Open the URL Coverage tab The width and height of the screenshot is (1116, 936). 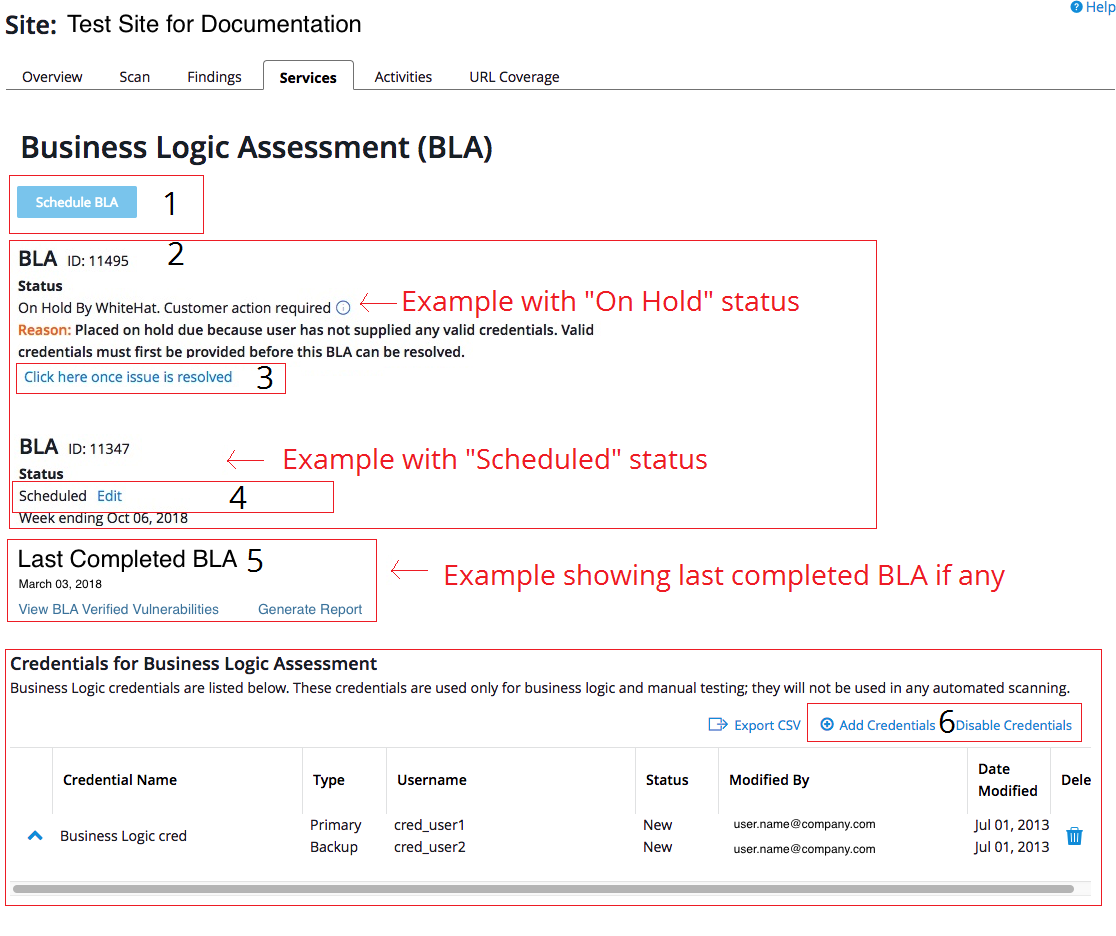click(x=513, y=76)
